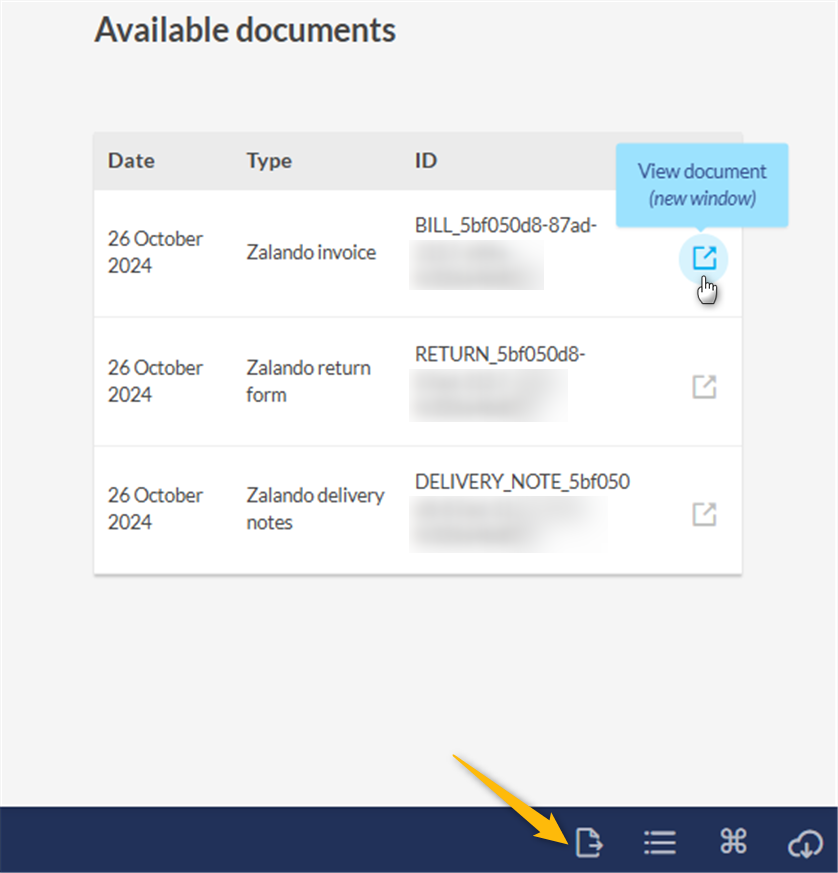Click the "Zalando delivery notes" type text
Screen dimensions: 838x873
click(x=315, y=508)
